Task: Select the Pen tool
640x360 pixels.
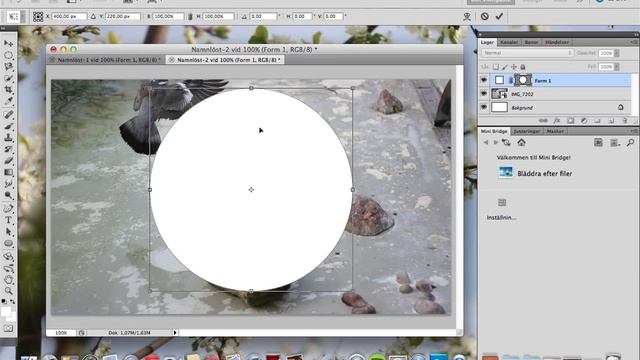Action: click(x=8, y=209)
